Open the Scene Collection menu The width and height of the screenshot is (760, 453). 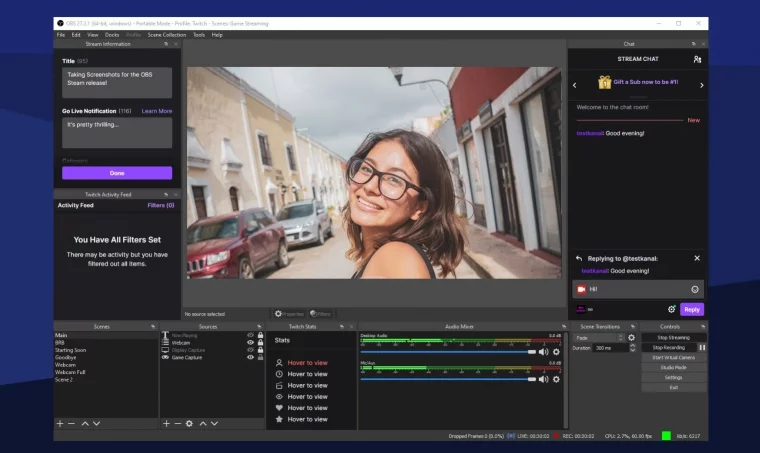point(167,35)
